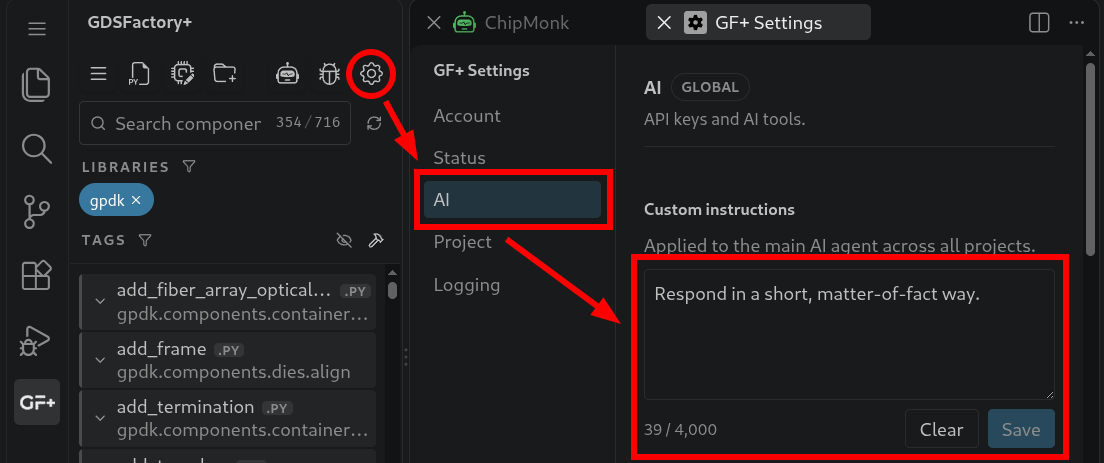Open the Explorer files view

37,84
